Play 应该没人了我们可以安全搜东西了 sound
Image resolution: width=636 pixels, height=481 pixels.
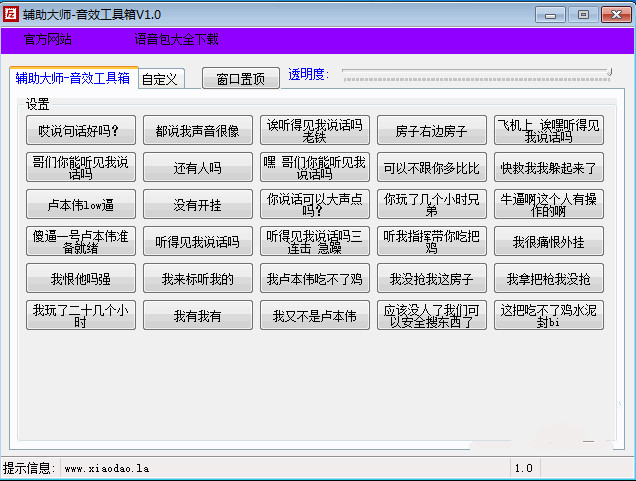[432, 315]
